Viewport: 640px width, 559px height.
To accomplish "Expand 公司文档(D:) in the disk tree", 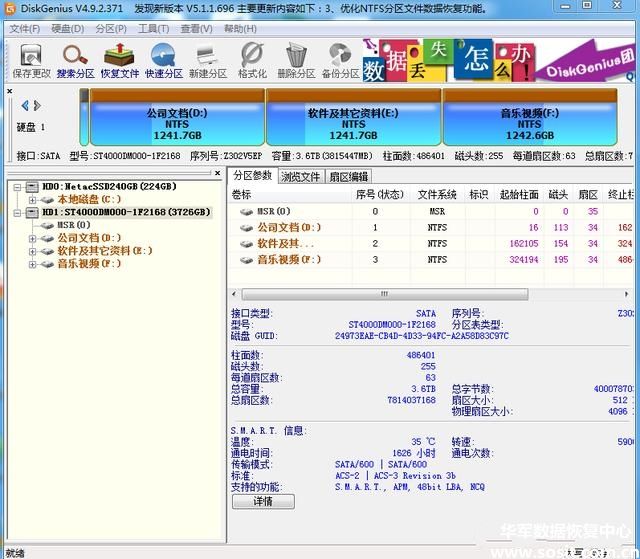I will 33,238.
